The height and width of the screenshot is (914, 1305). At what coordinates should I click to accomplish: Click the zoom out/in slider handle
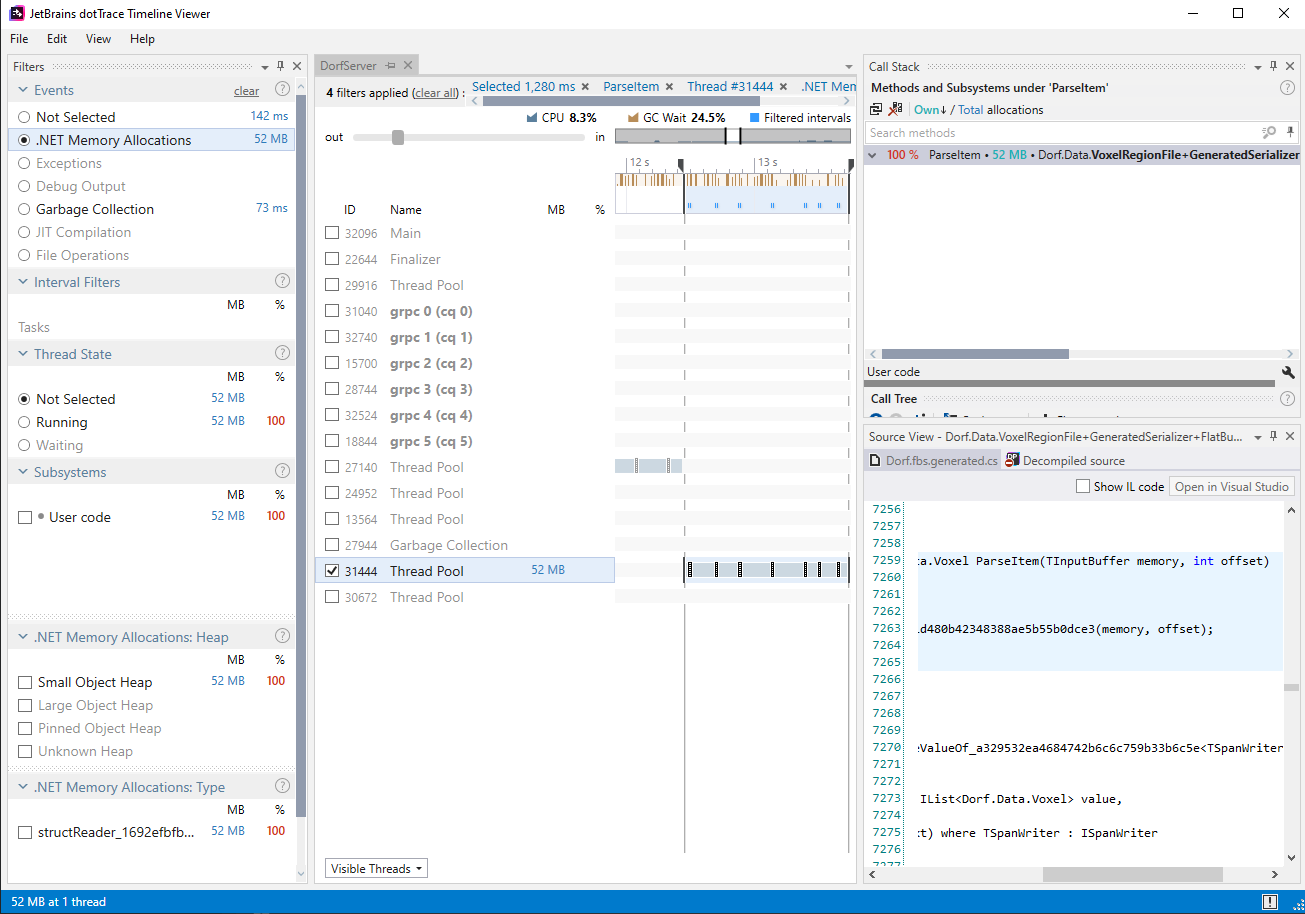coord(398,137)
